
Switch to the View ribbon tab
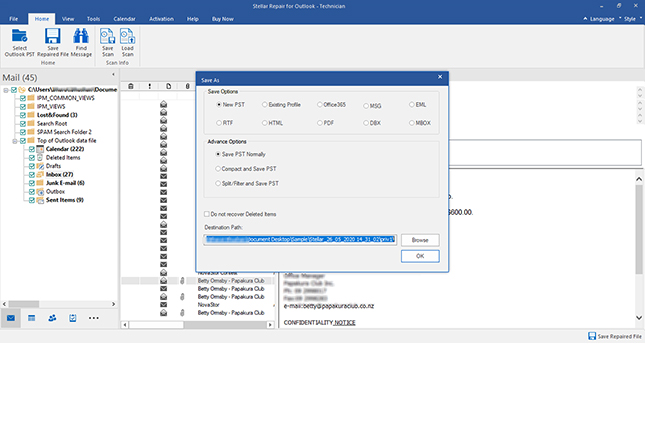[68, 19]
